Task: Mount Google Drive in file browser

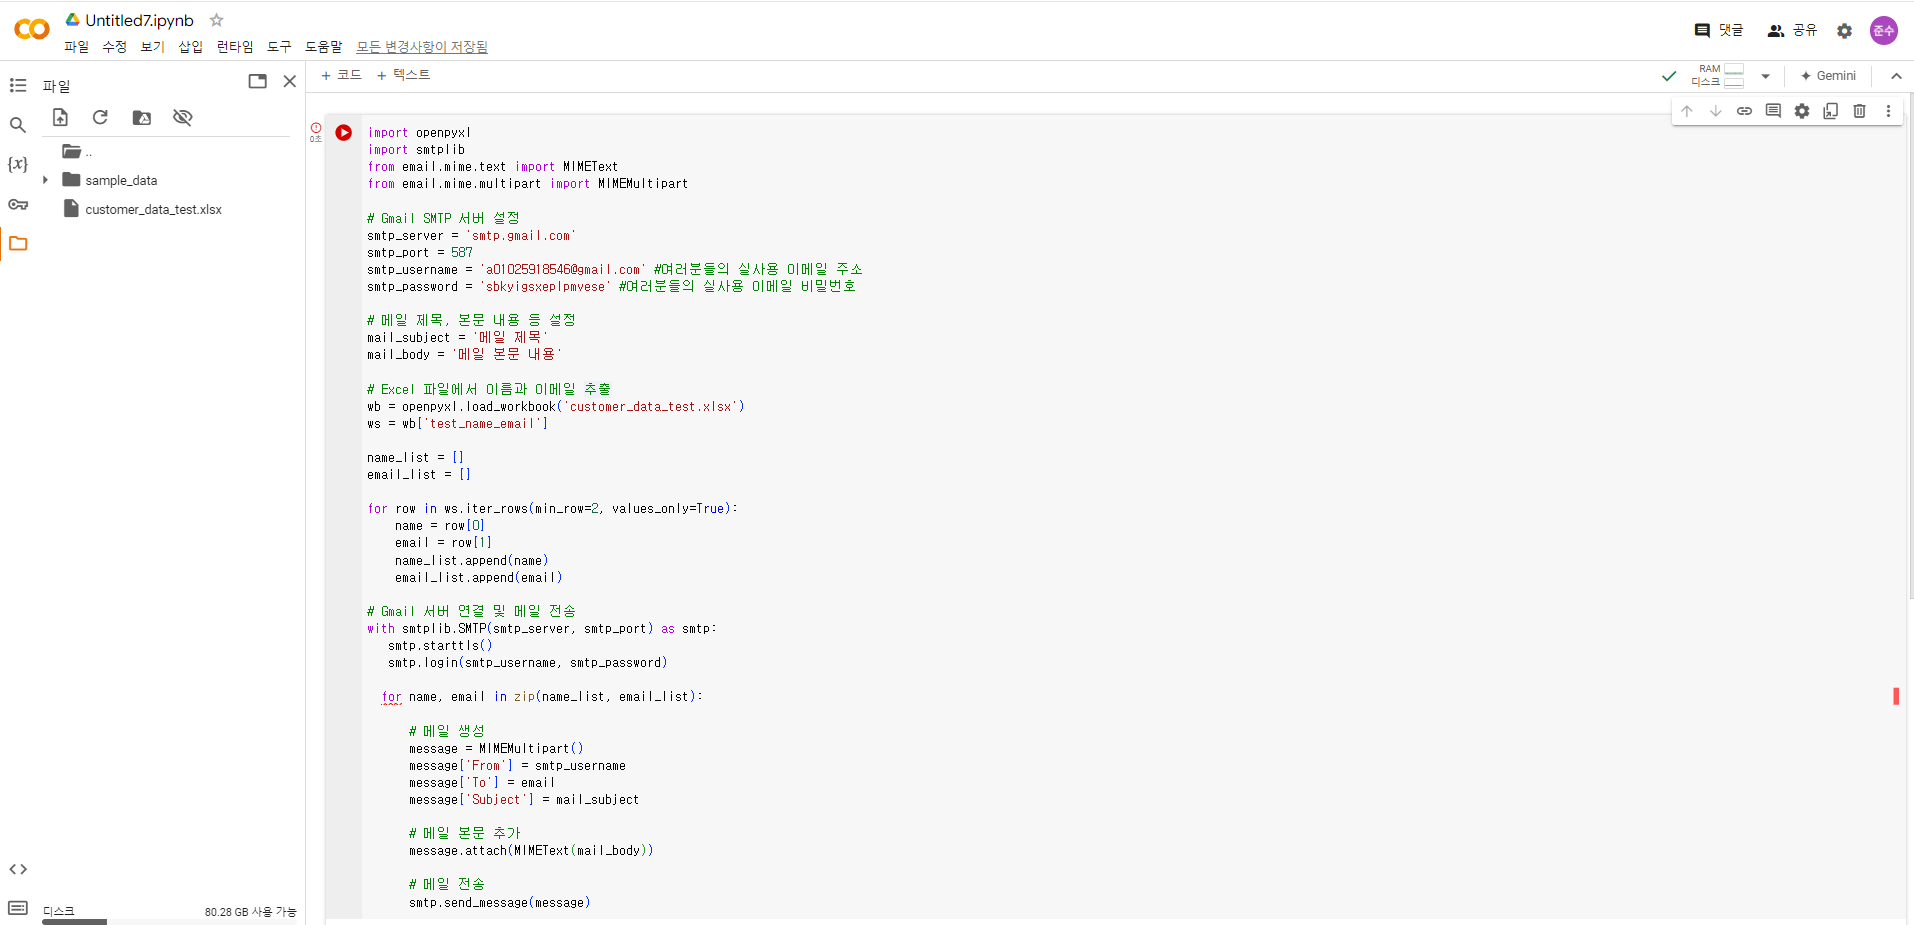Action: click(x=142, y=118)
